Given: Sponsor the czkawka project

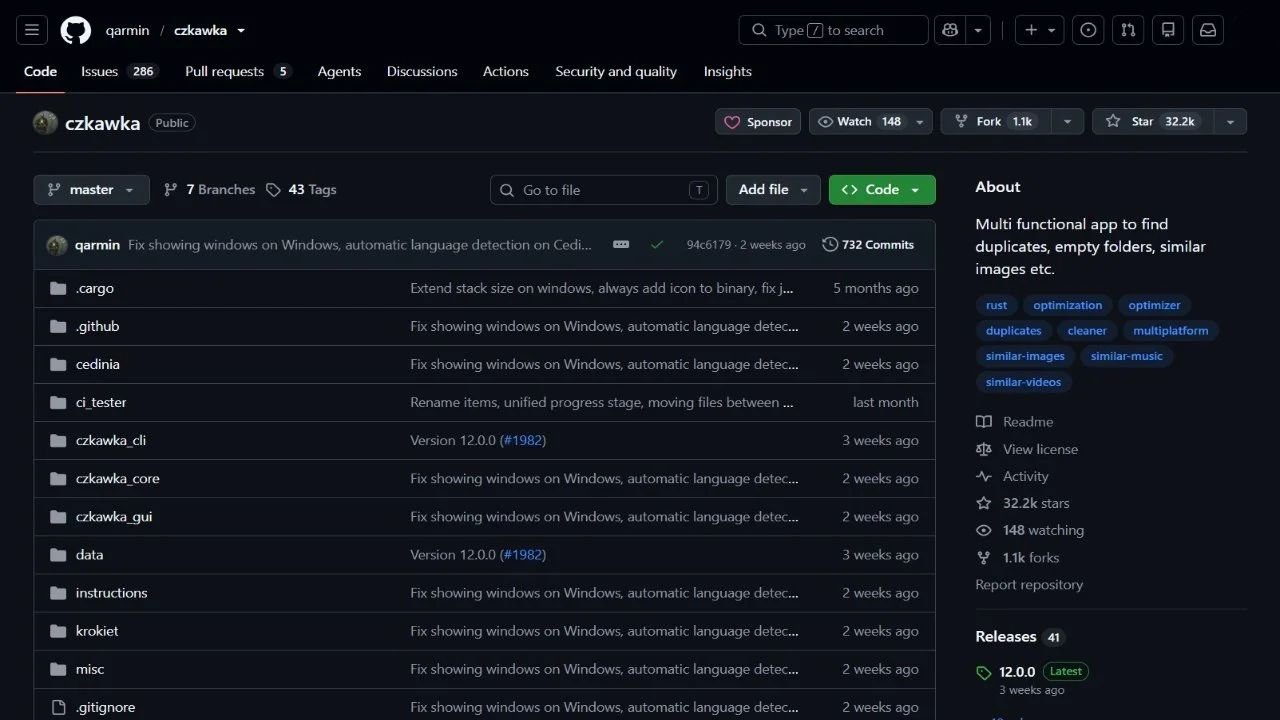Looking at the screenshot, I should 758,122.
